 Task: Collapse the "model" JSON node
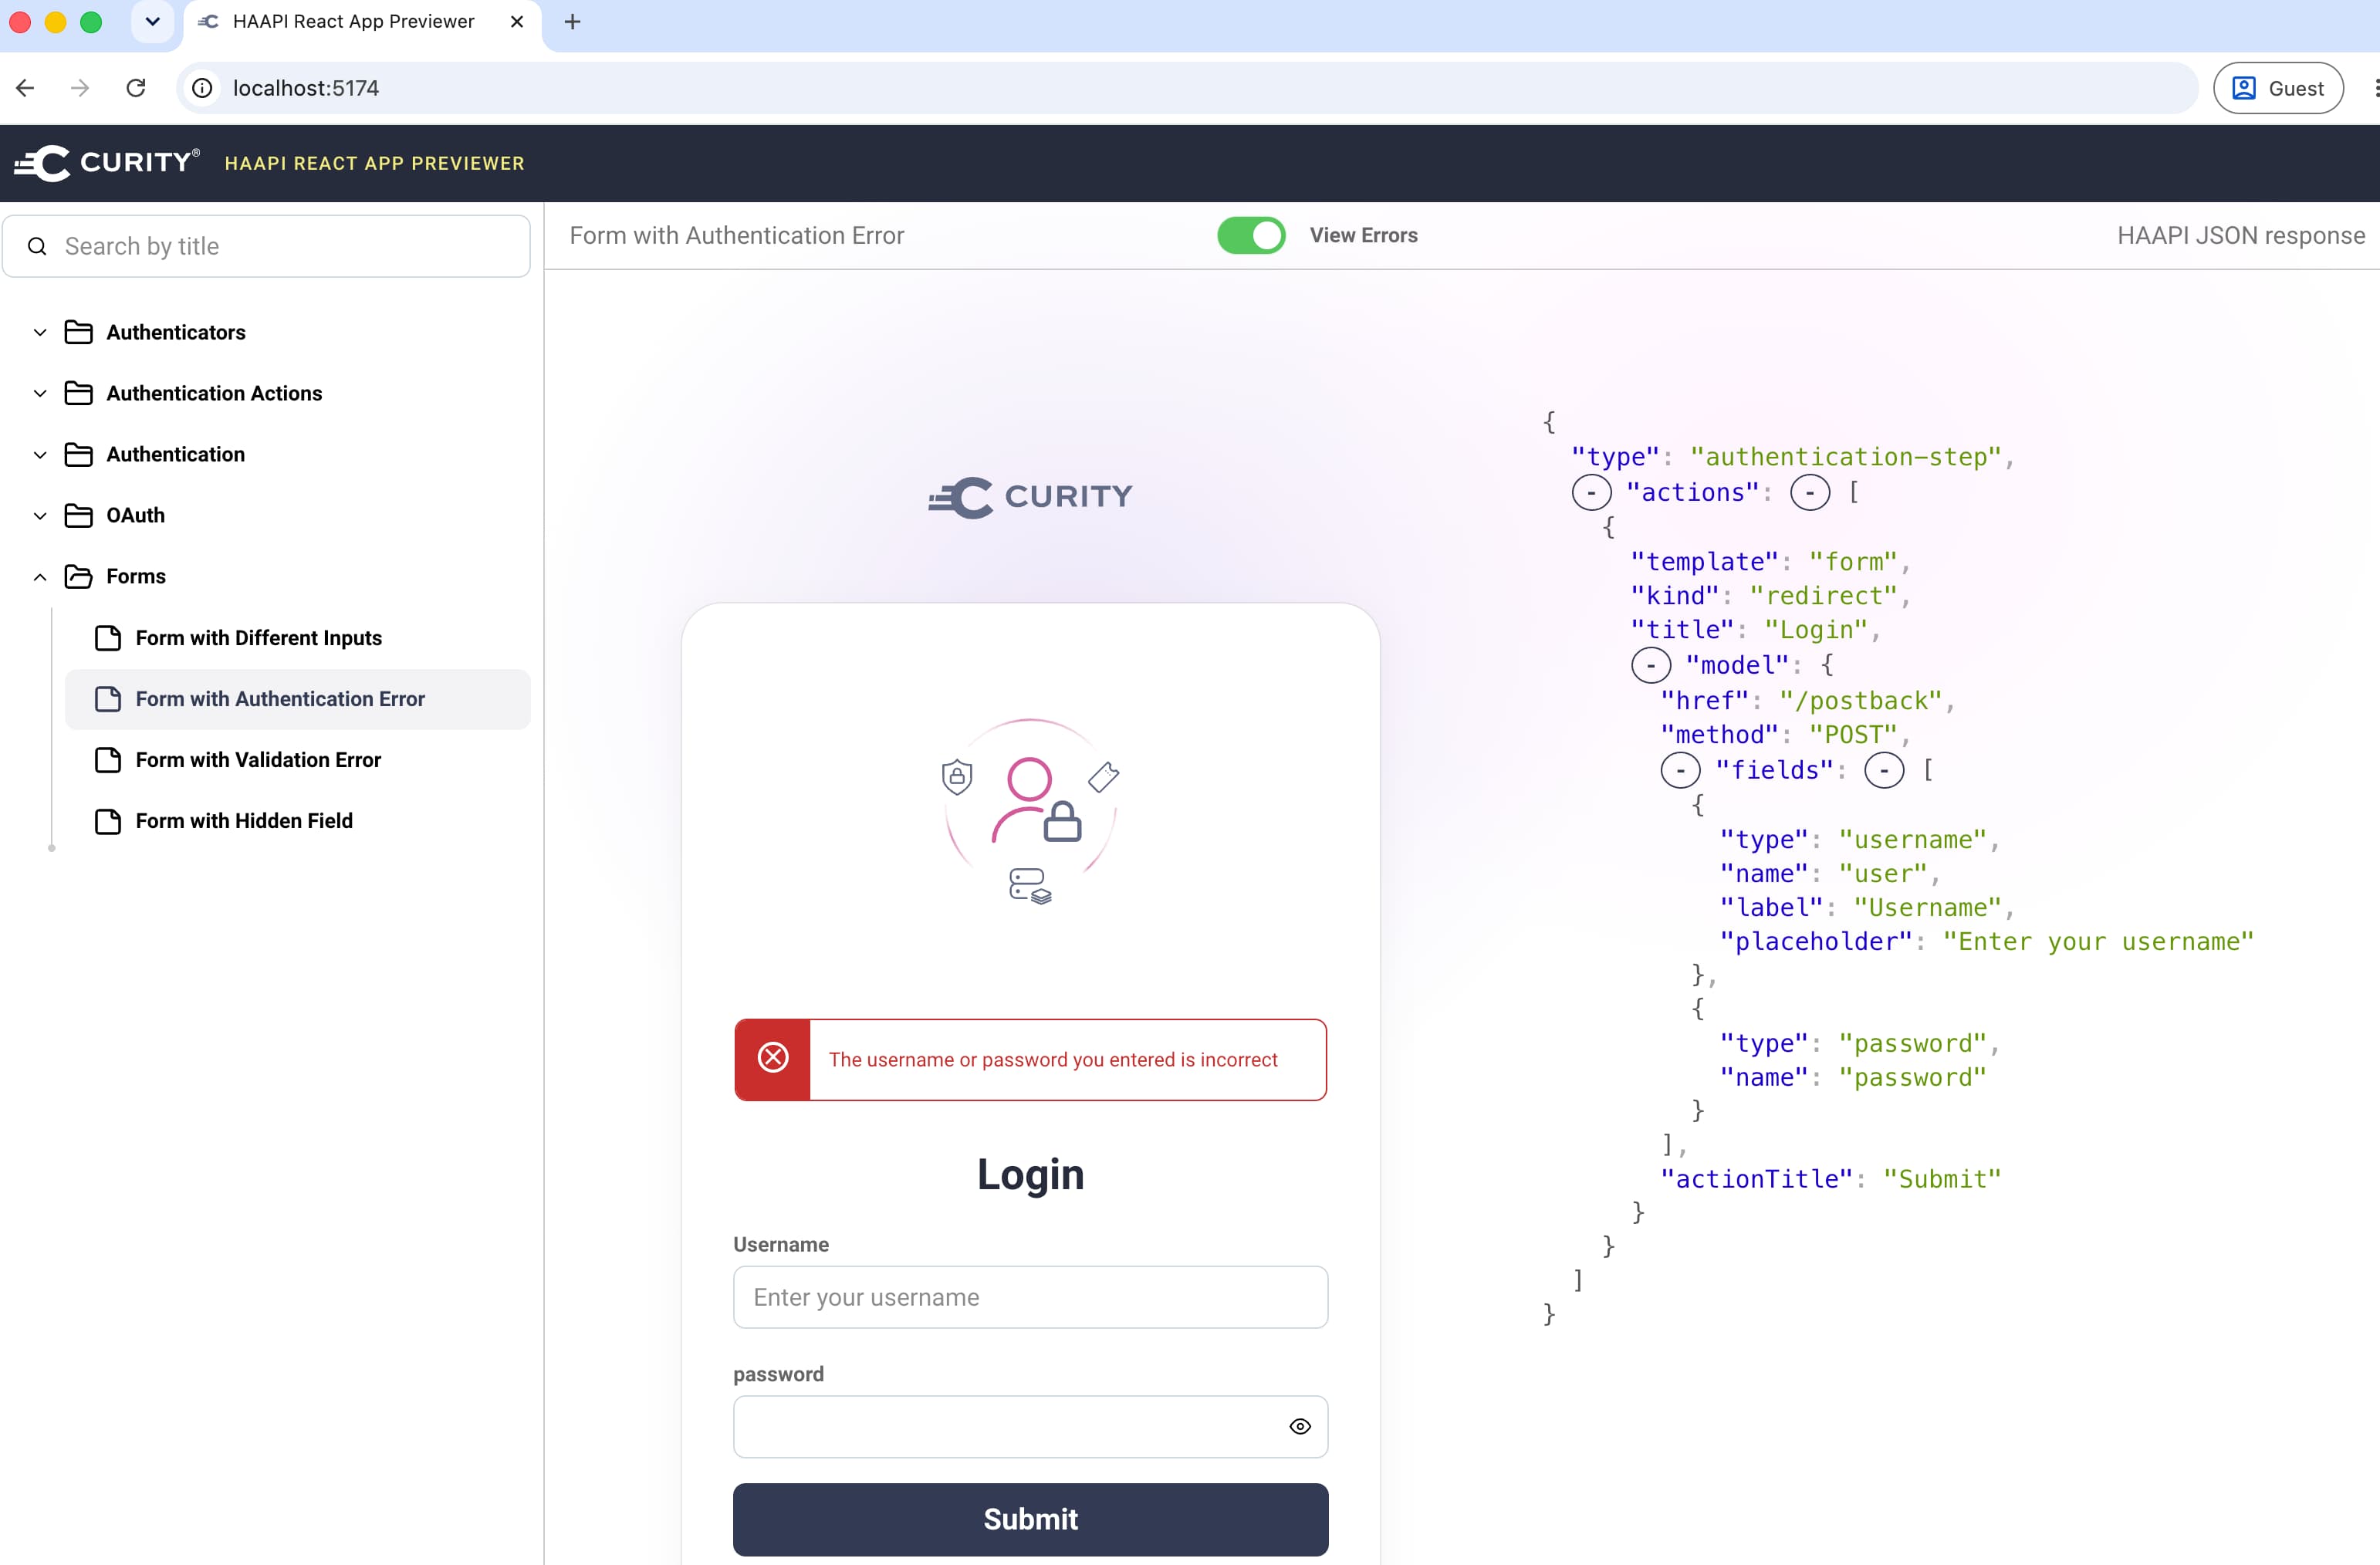click(1650, 665)
